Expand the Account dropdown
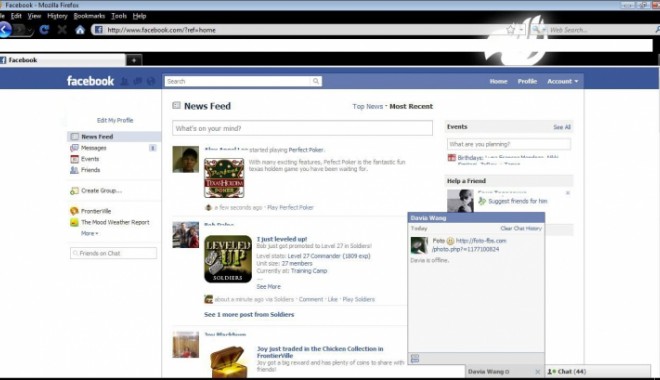Viewport: 660px width, 380px height. pos(562,81)
